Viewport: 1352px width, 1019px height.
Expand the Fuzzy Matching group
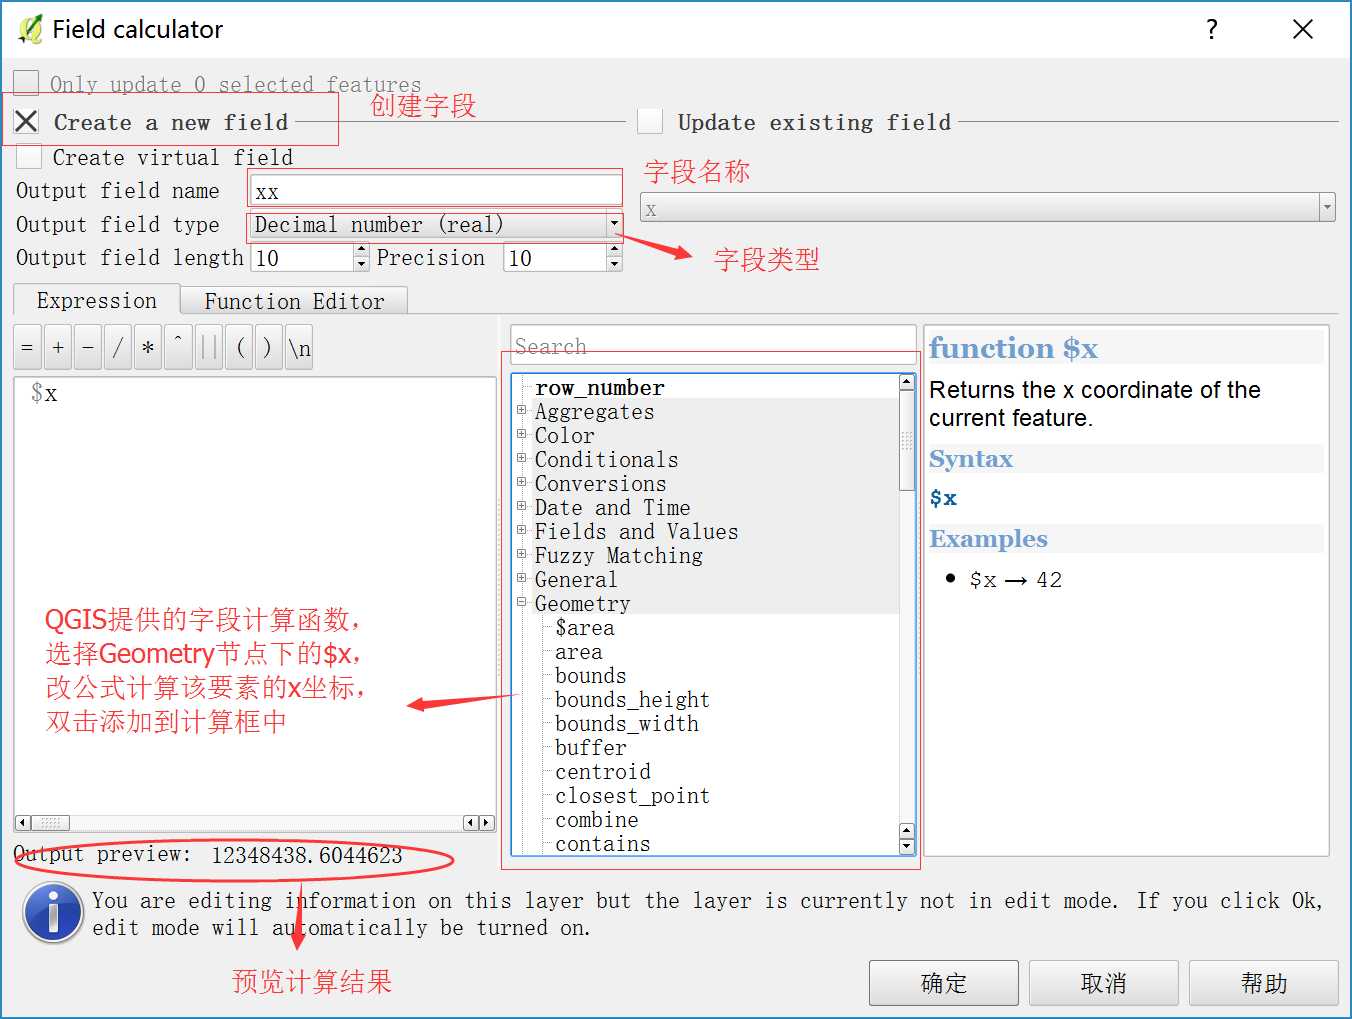[x=521, y=554]
